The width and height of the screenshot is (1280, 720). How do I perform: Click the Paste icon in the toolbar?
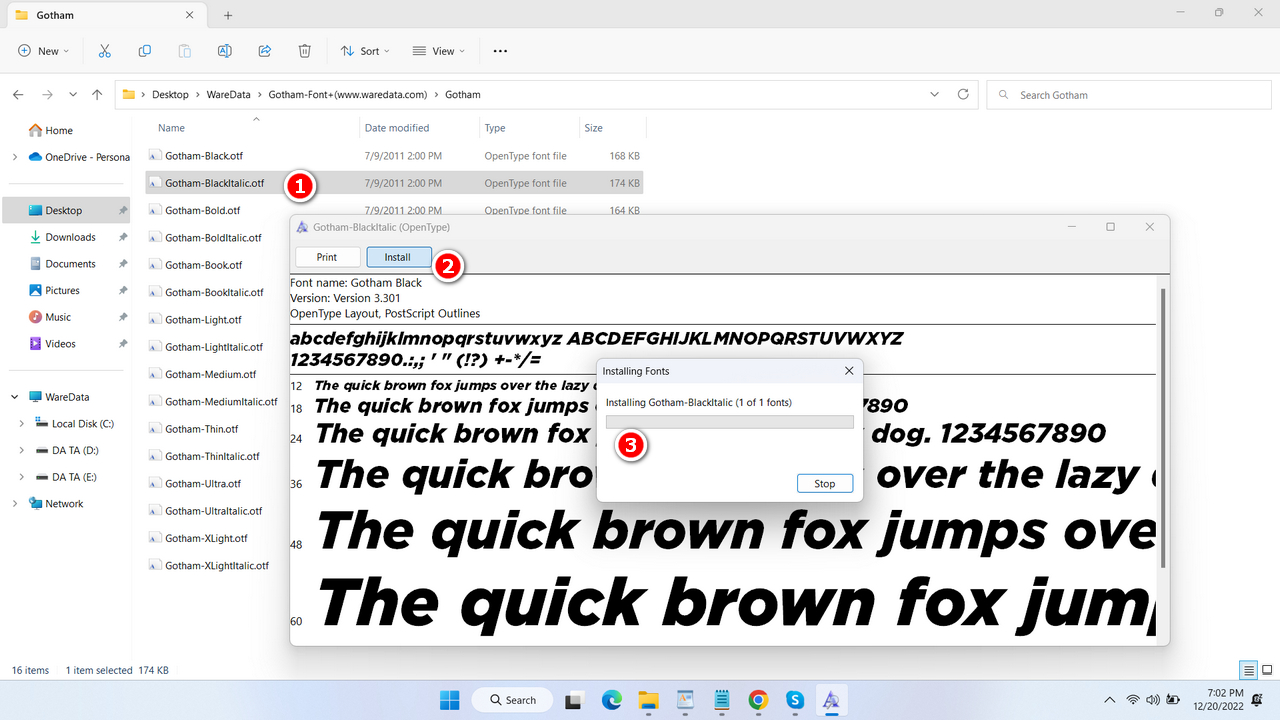(184, 50)
